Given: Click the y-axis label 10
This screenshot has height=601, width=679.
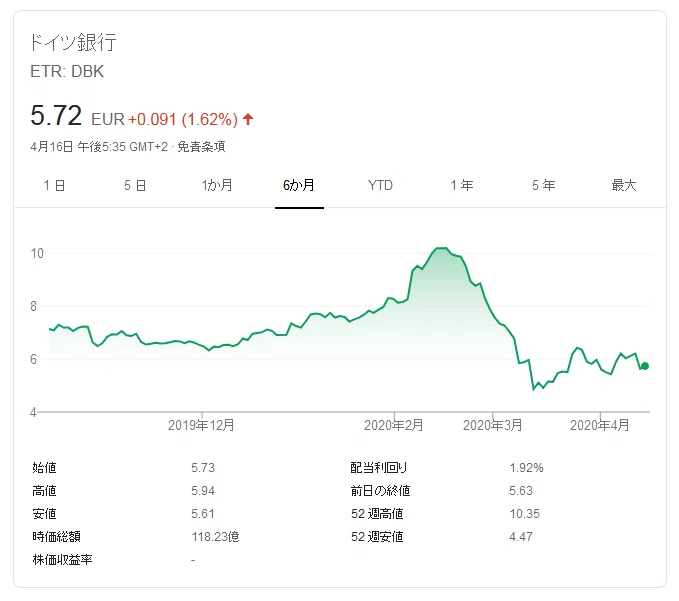Looking at the screenshot, I should click(x=37, y=253).
